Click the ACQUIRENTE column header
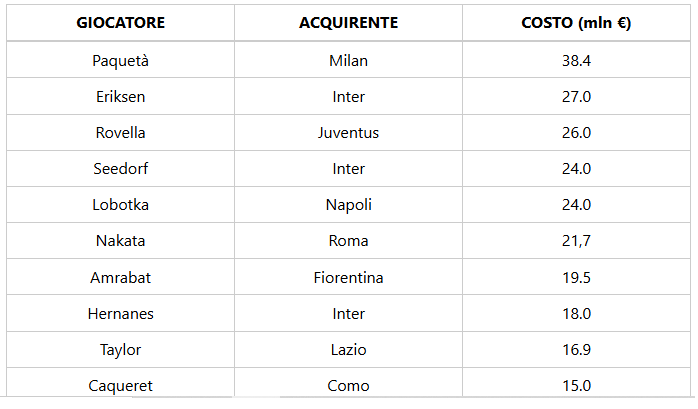The width and height of the screenshot is (698, 409). pos(348,23)
